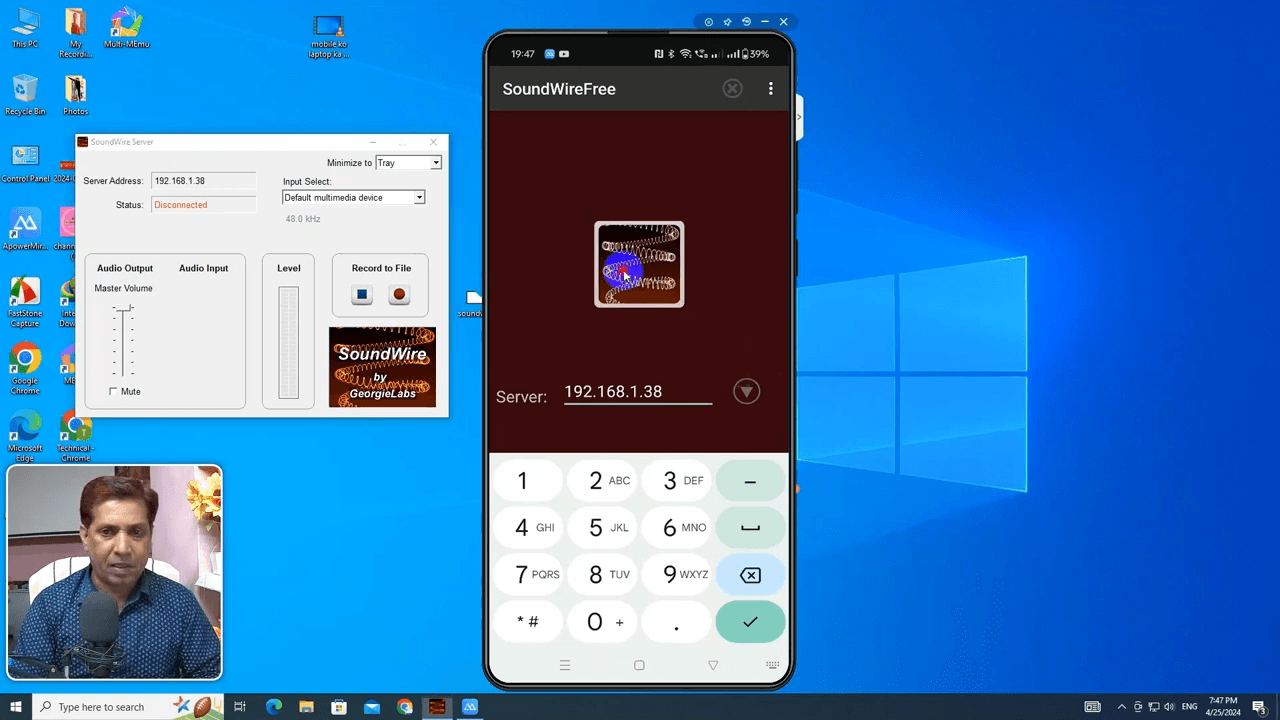Open the mobile ko laptop video file
The width and height of the screenshot is (1280, 720).
(x=328, y=36)
